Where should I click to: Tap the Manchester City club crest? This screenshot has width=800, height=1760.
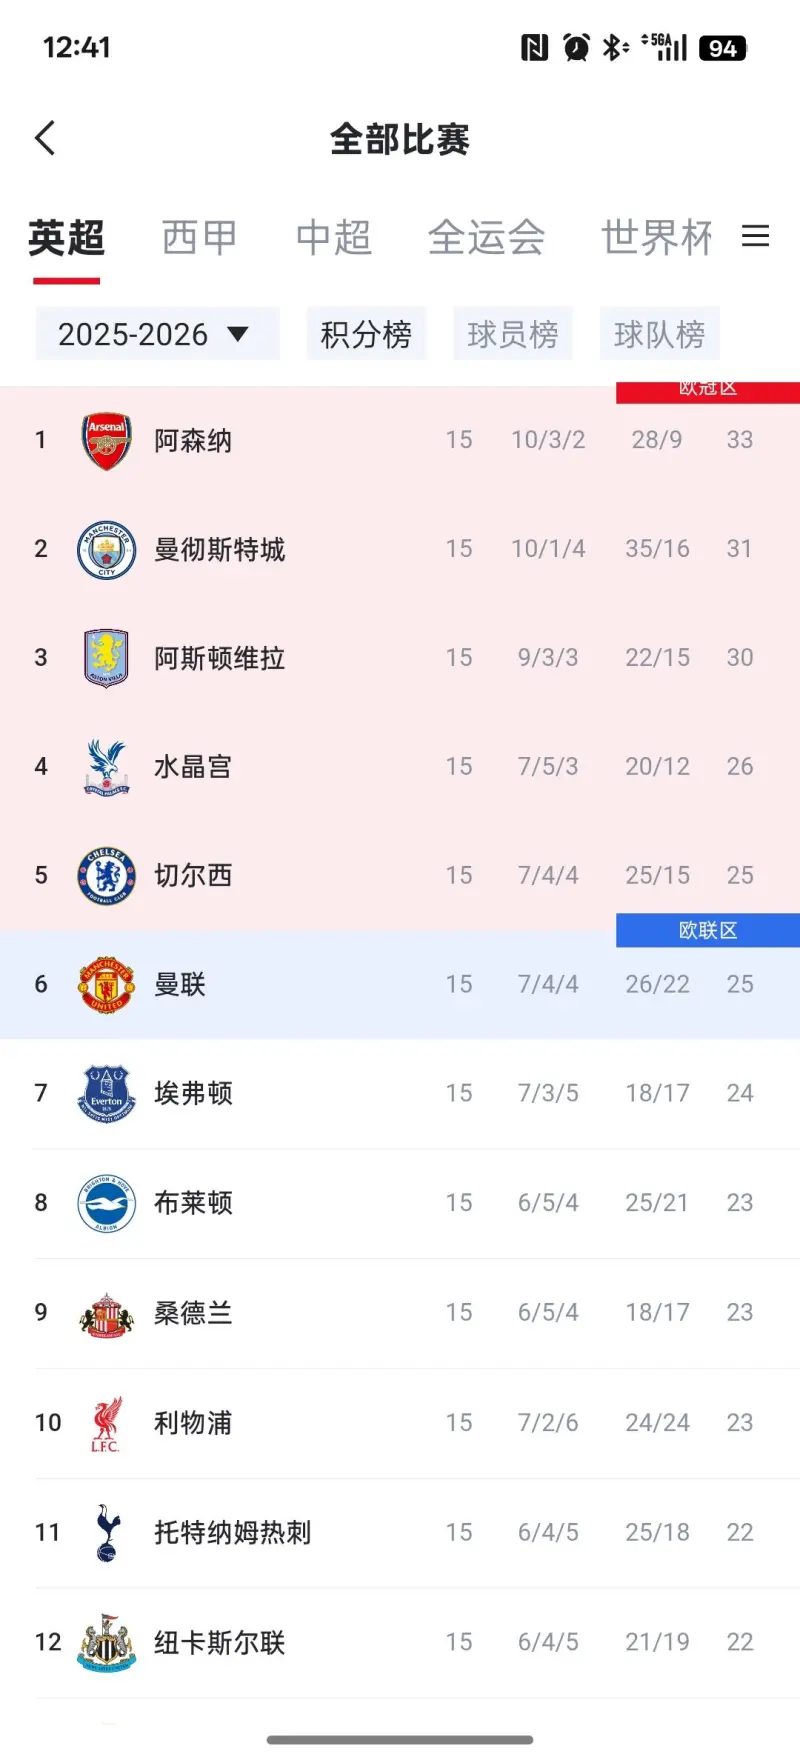pyautogui.click(x=106, y=550)
